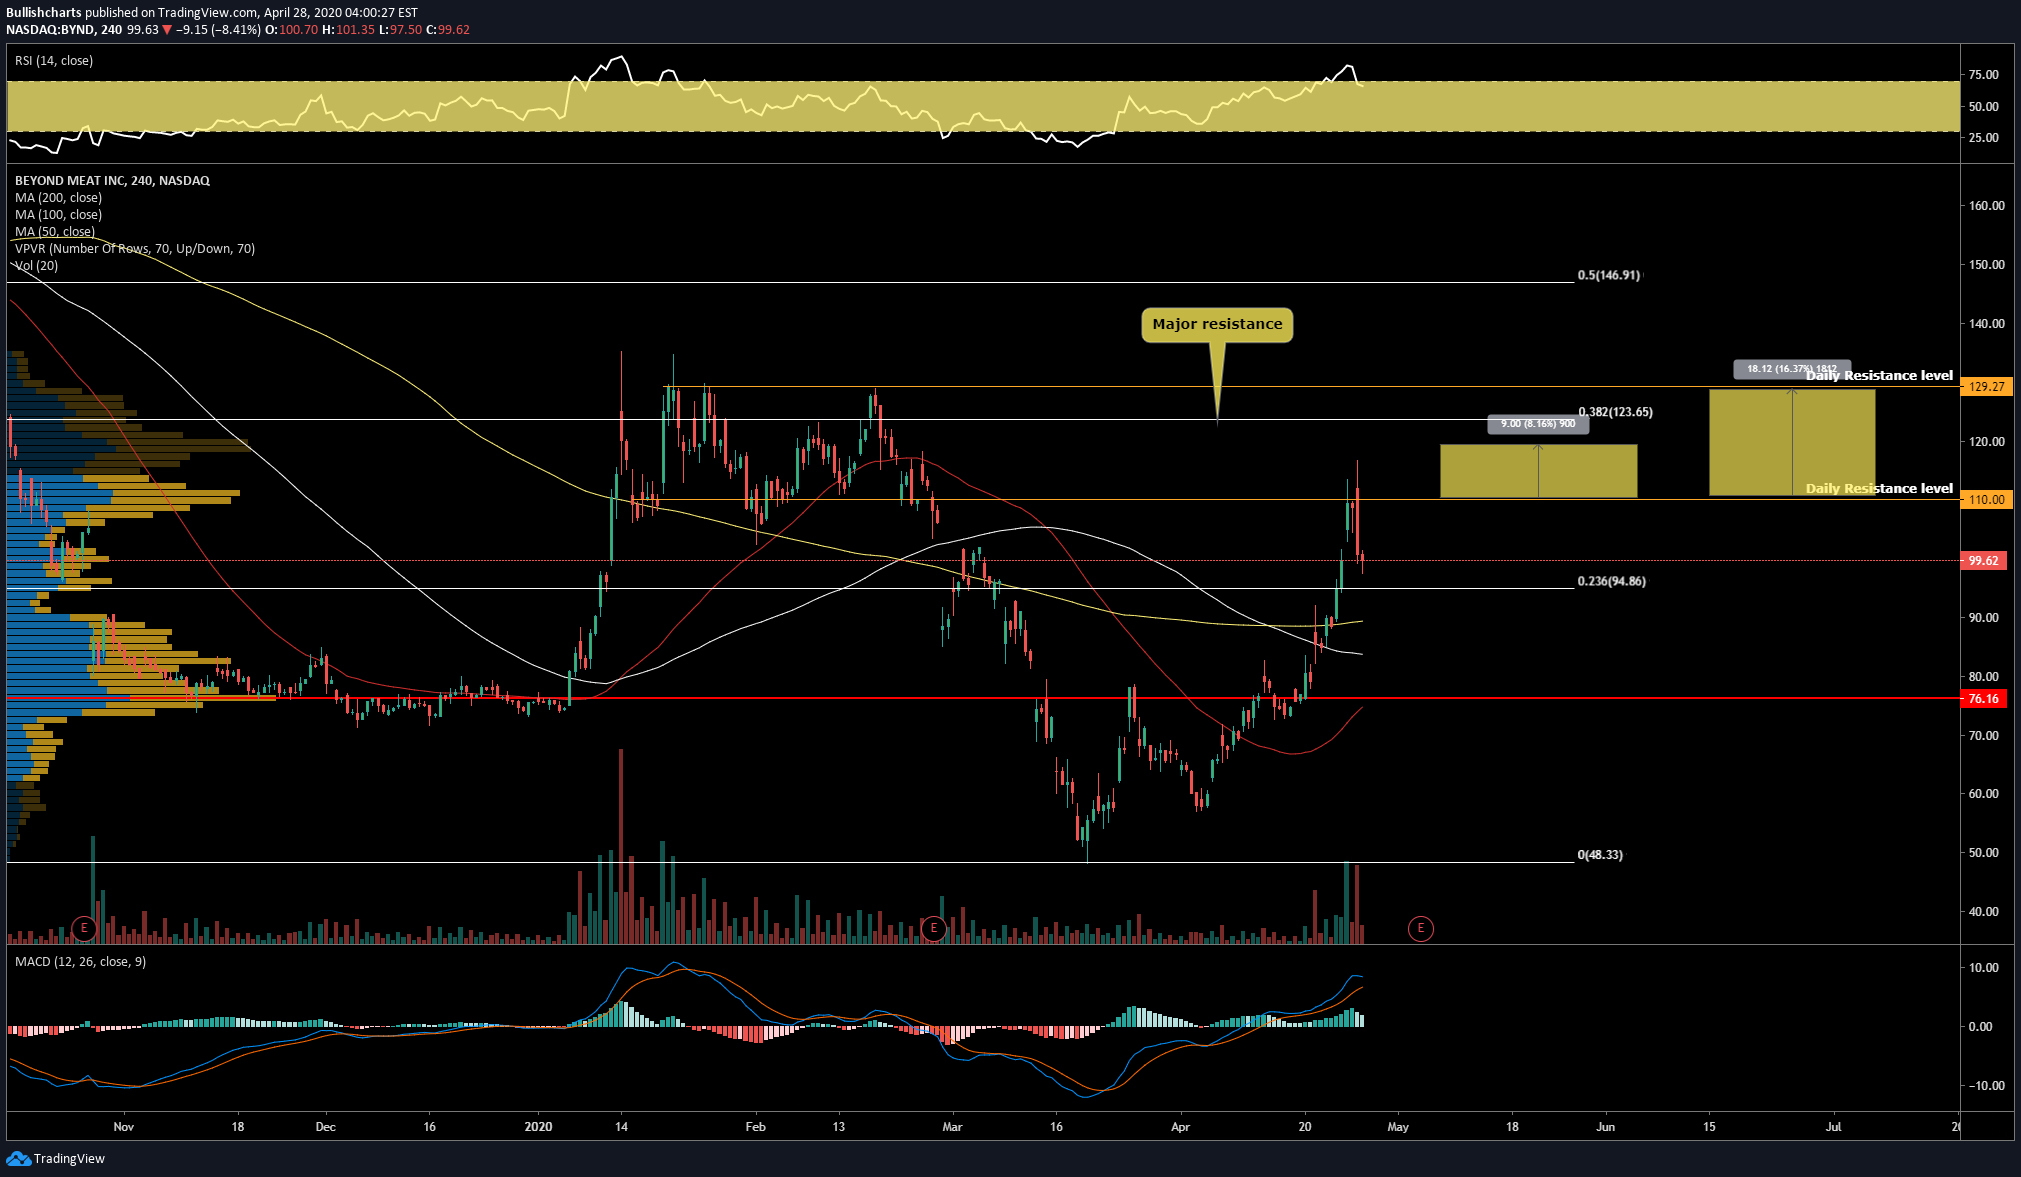The image size is (2021, 1177).
Task: Click the 9.00 (8.16%) measurement label
Action: [x=1538, y=424]
